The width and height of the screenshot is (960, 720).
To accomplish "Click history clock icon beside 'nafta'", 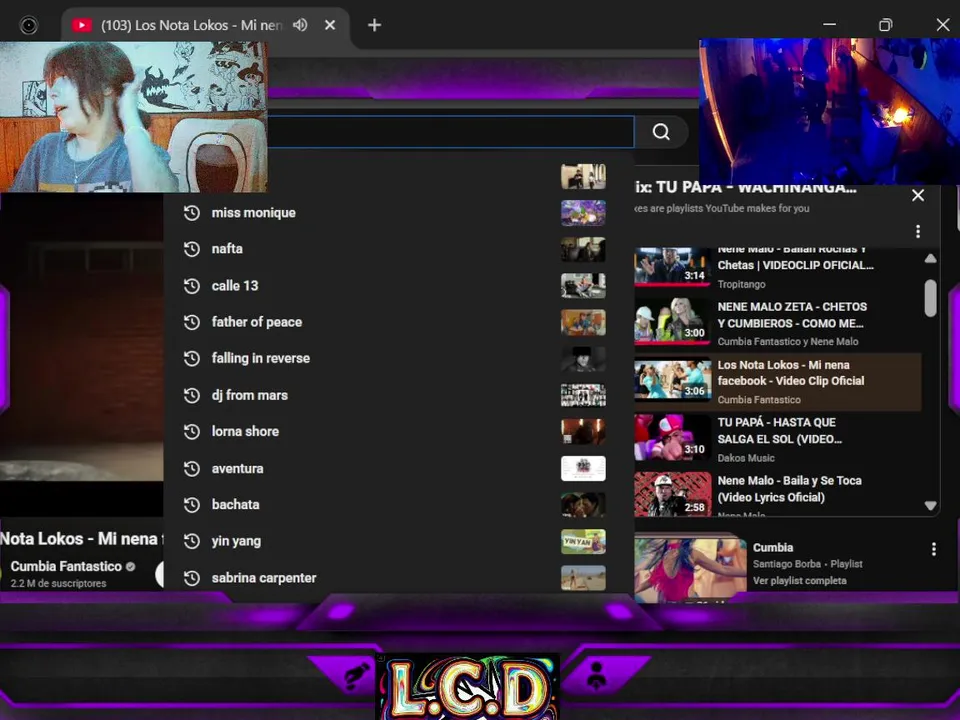I will point(192,249).
